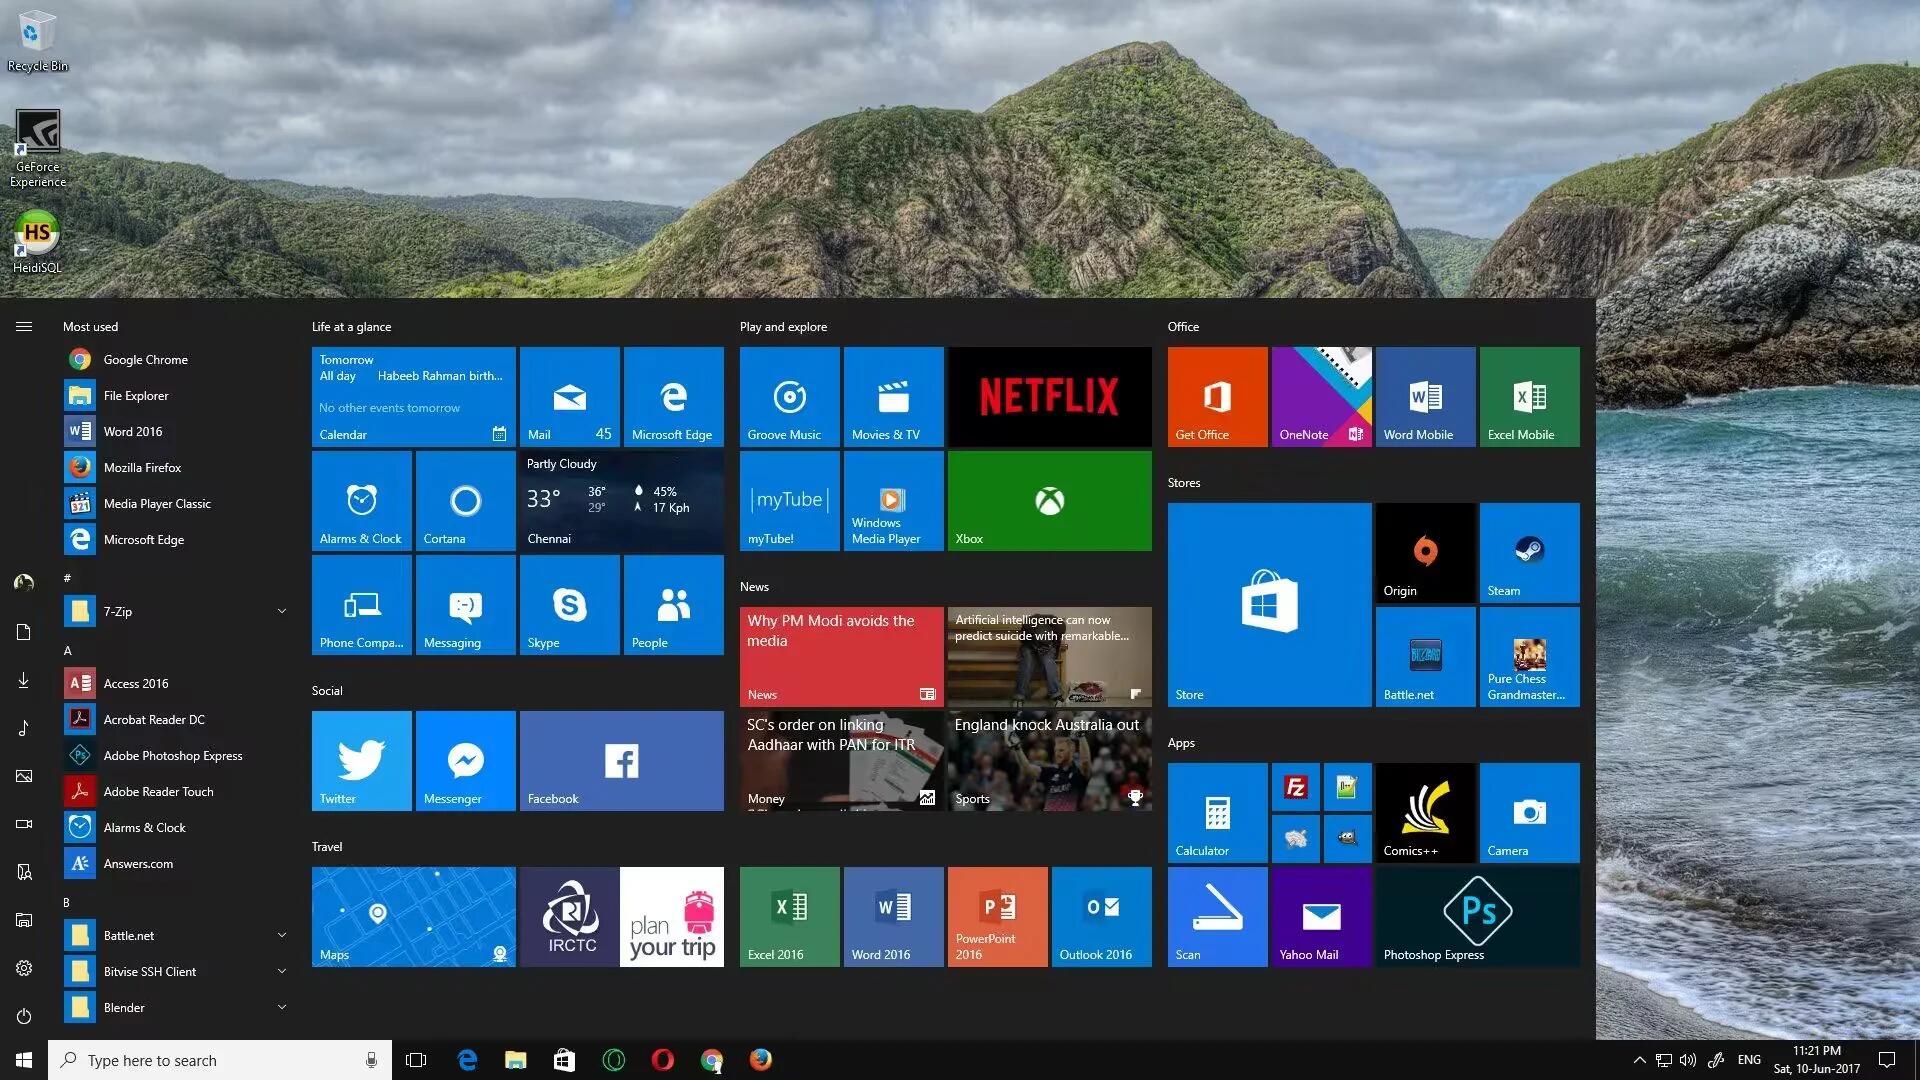
Task: Open the taskbar clock and date
Action: tap(1817, 1060)
